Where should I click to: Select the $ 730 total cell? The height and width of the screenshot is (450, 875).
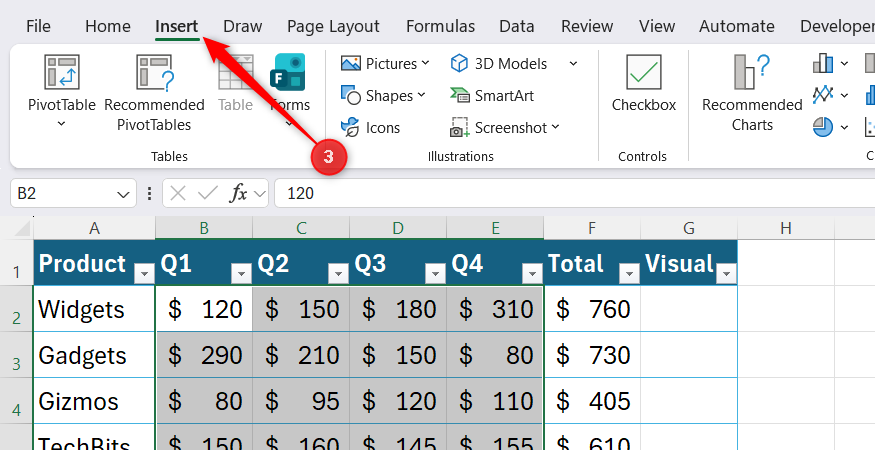point(592,355)
